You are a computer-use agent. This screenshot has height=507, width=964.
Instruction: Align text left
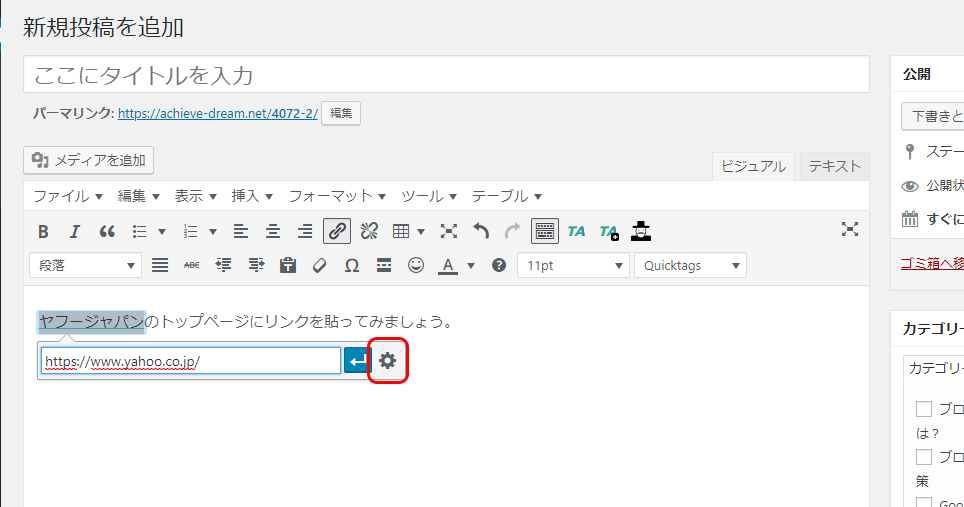click(241, 232)
